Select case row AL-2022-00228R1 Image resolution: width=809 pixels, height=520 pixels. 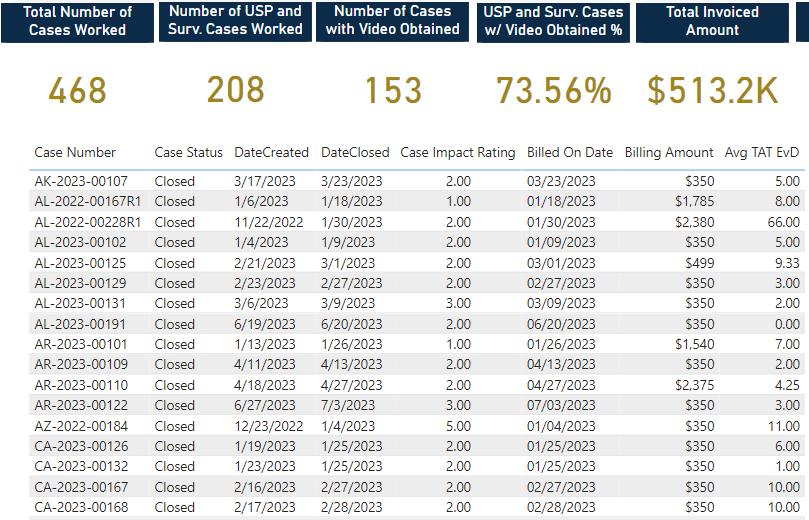(x=417, y=222)
